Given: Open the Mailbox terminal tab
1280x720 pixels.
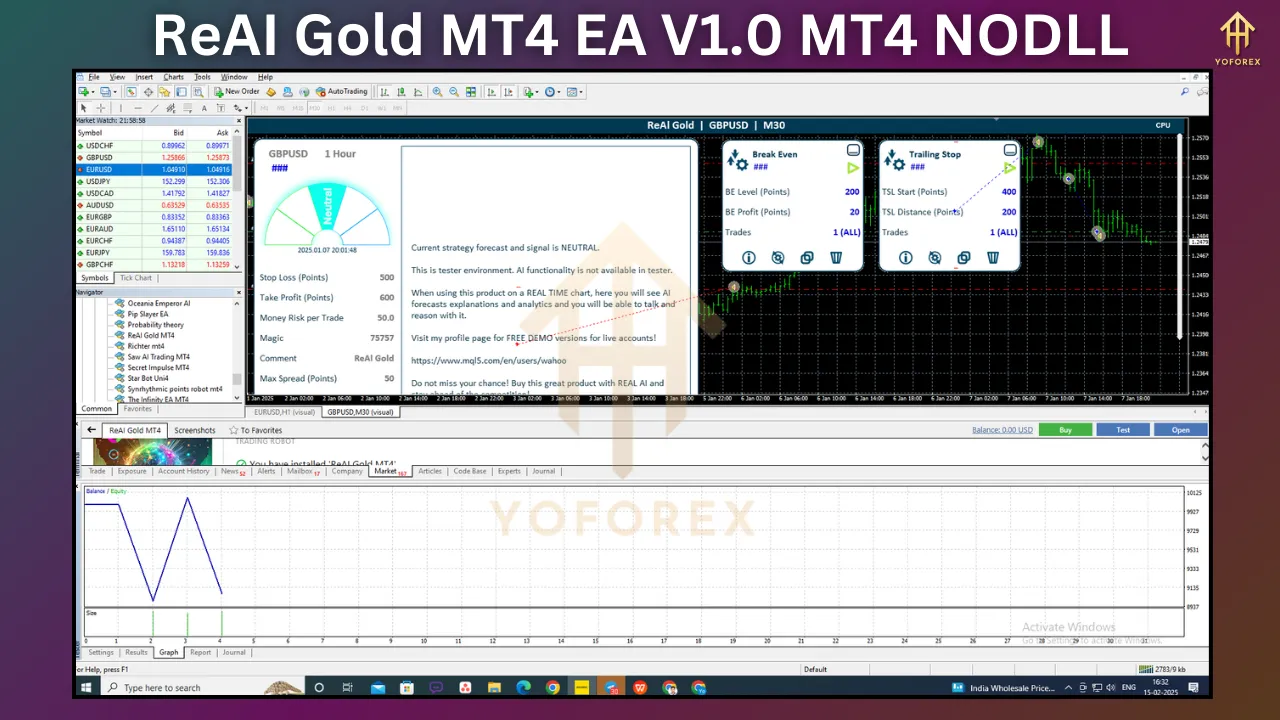Looking at the screenshot, I should (302, 471).
